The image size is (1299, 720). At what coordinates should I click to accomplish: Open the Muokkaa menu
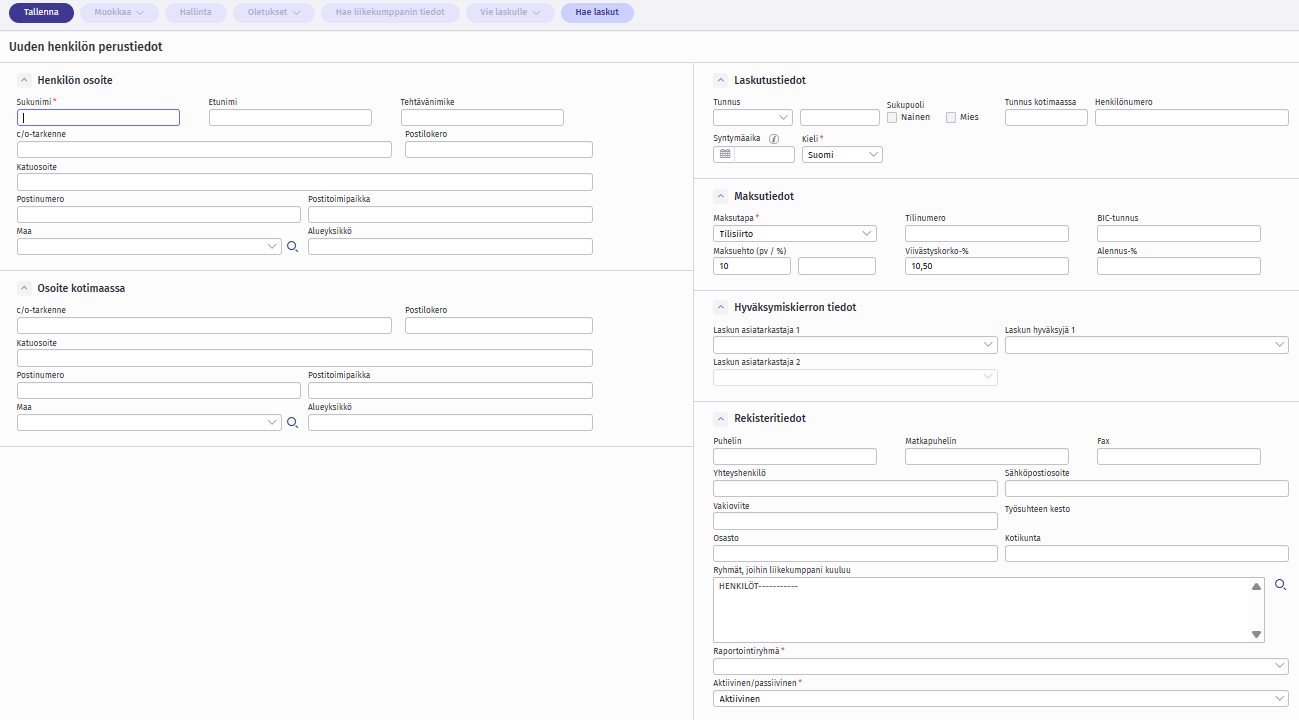[x=119, y=13]
